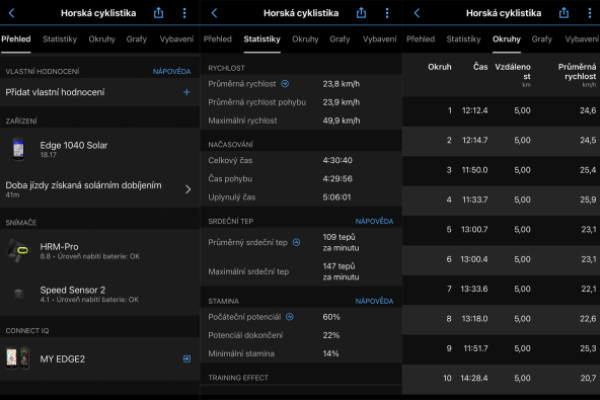Tap the info icon beside Průměrný srdeční tep
The height and width of the screenshot is (400, 600).
(x=297, y=242)
